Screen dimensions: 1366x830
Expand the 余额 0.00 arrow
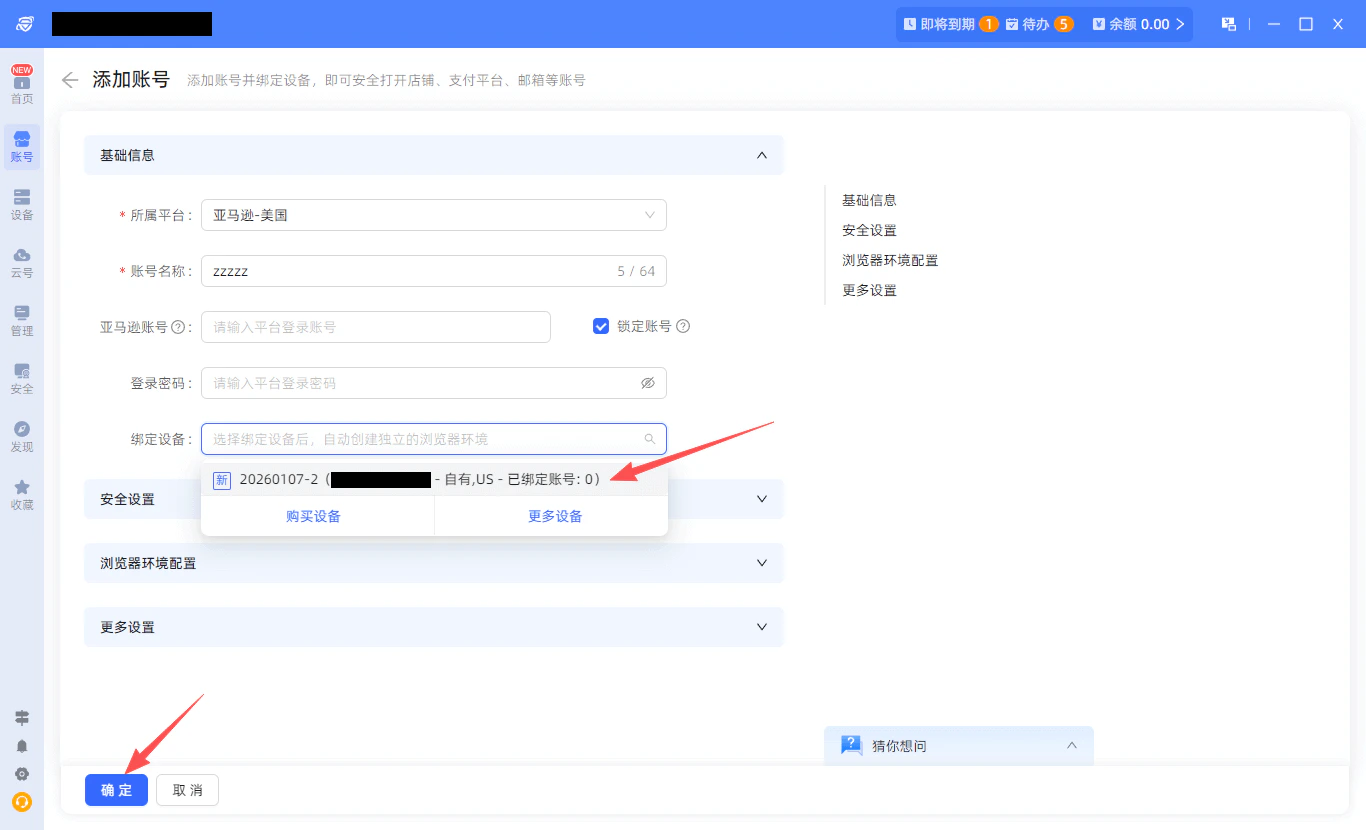tap(1180, 24)
